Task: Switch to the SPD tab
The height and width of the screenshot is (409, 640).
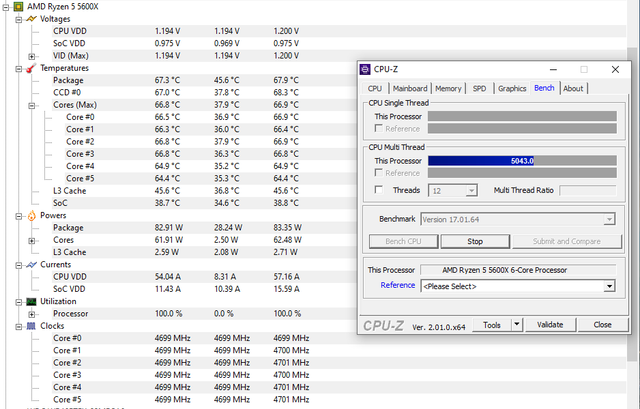Action: [479, 89]
